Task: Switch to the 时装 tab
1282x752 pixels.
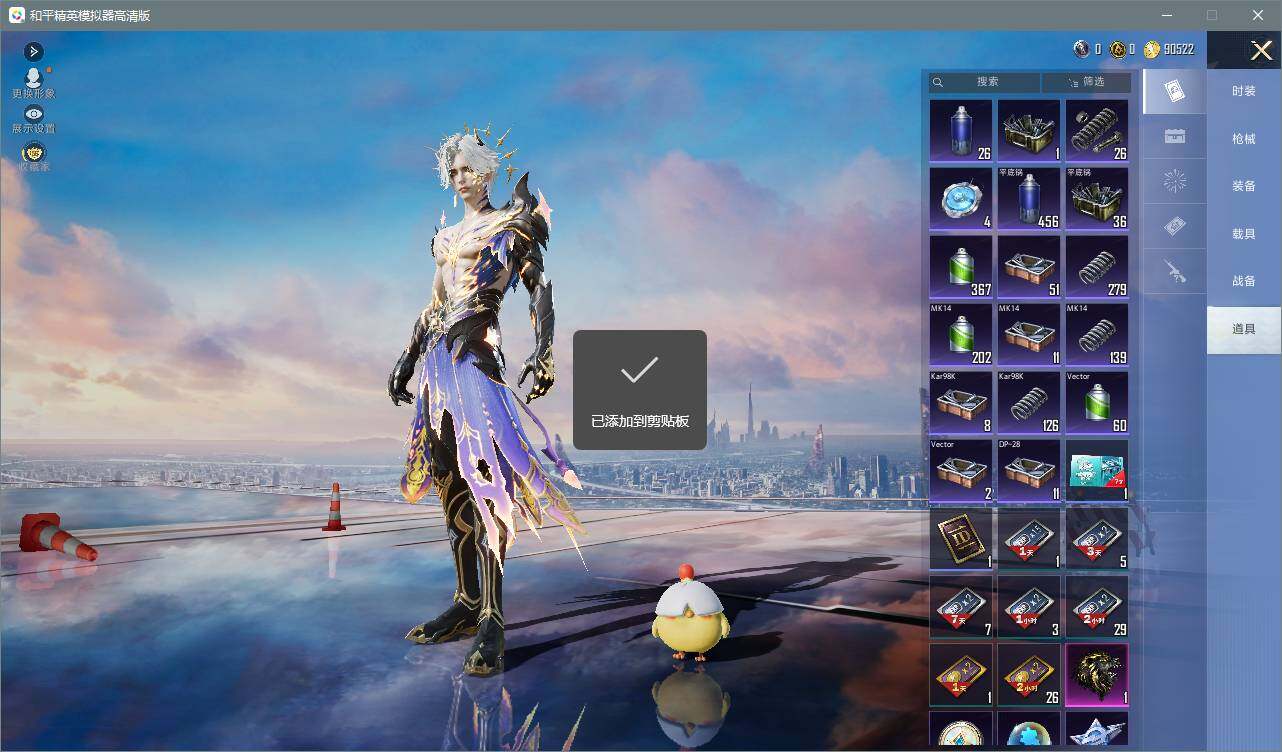Action: (1244, 91)
